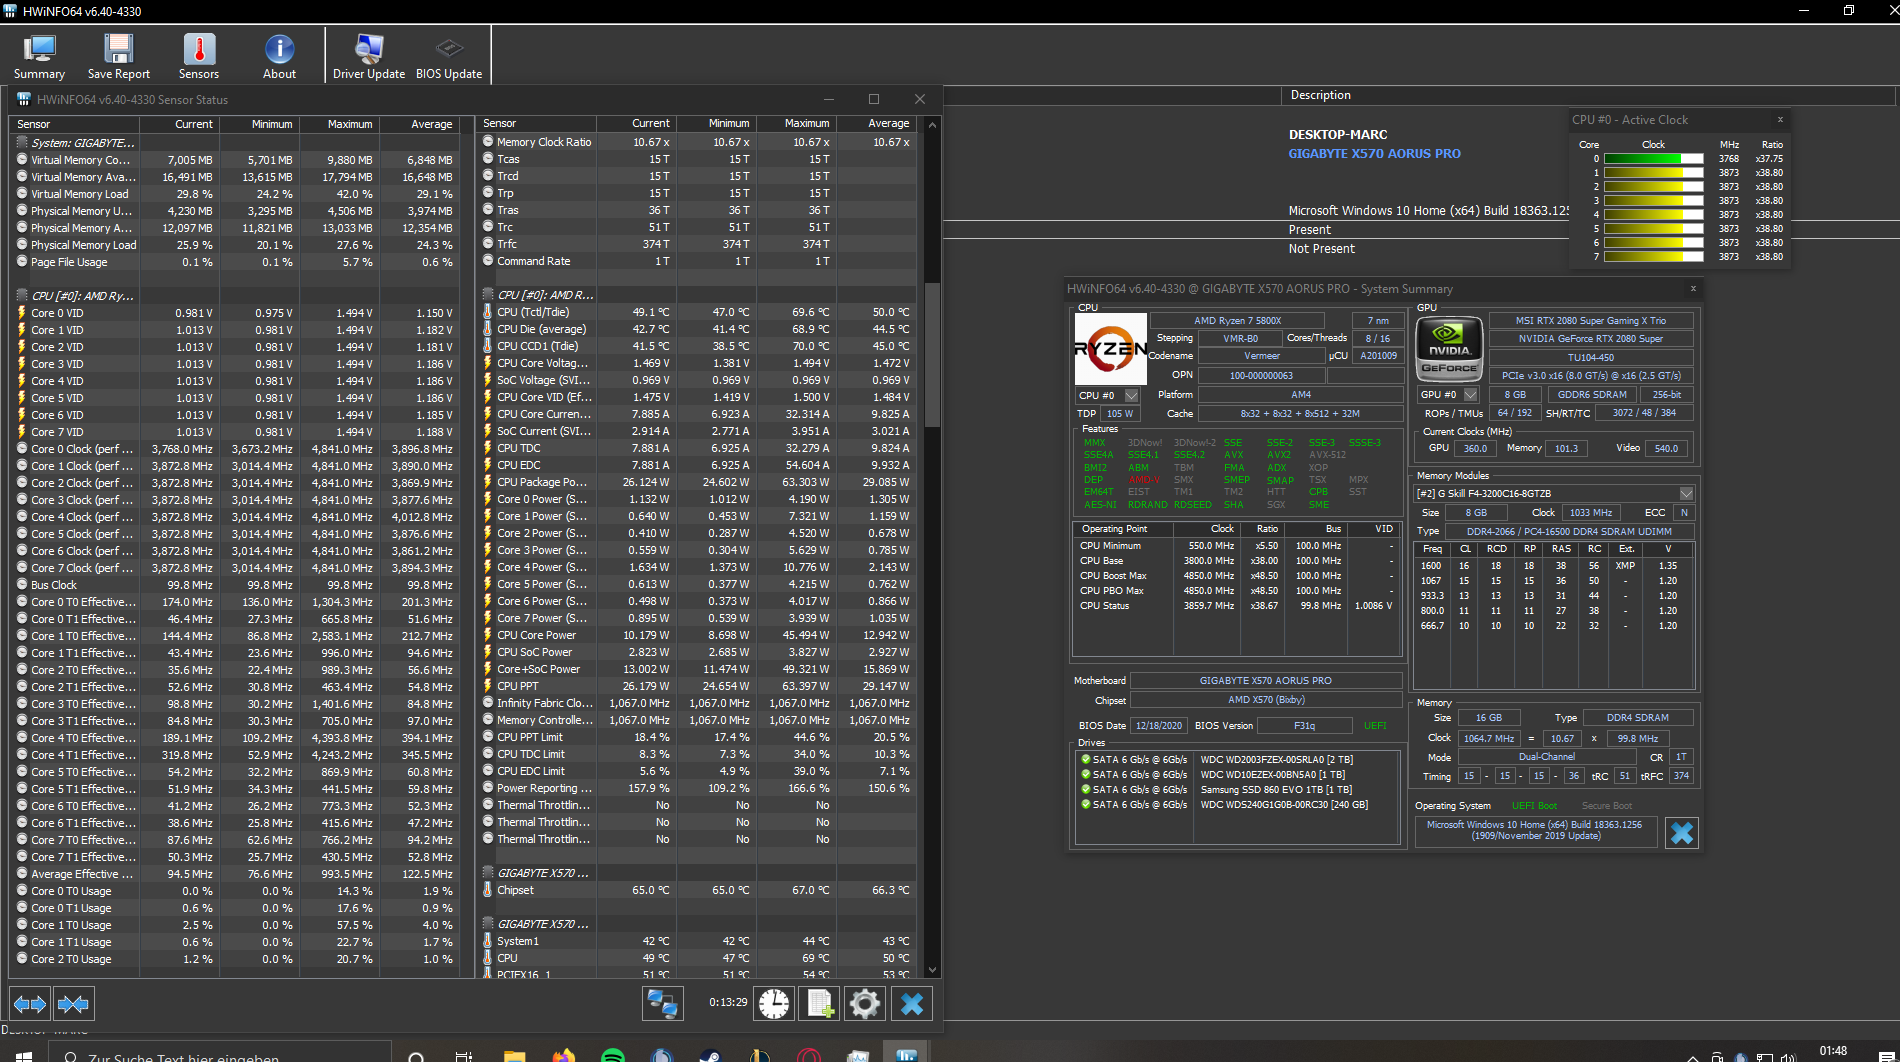Click the Minimum column header in right sensor pane
Viewport: 1900px width, 1062px height.
pyautogui.click(x=716, y=124)
